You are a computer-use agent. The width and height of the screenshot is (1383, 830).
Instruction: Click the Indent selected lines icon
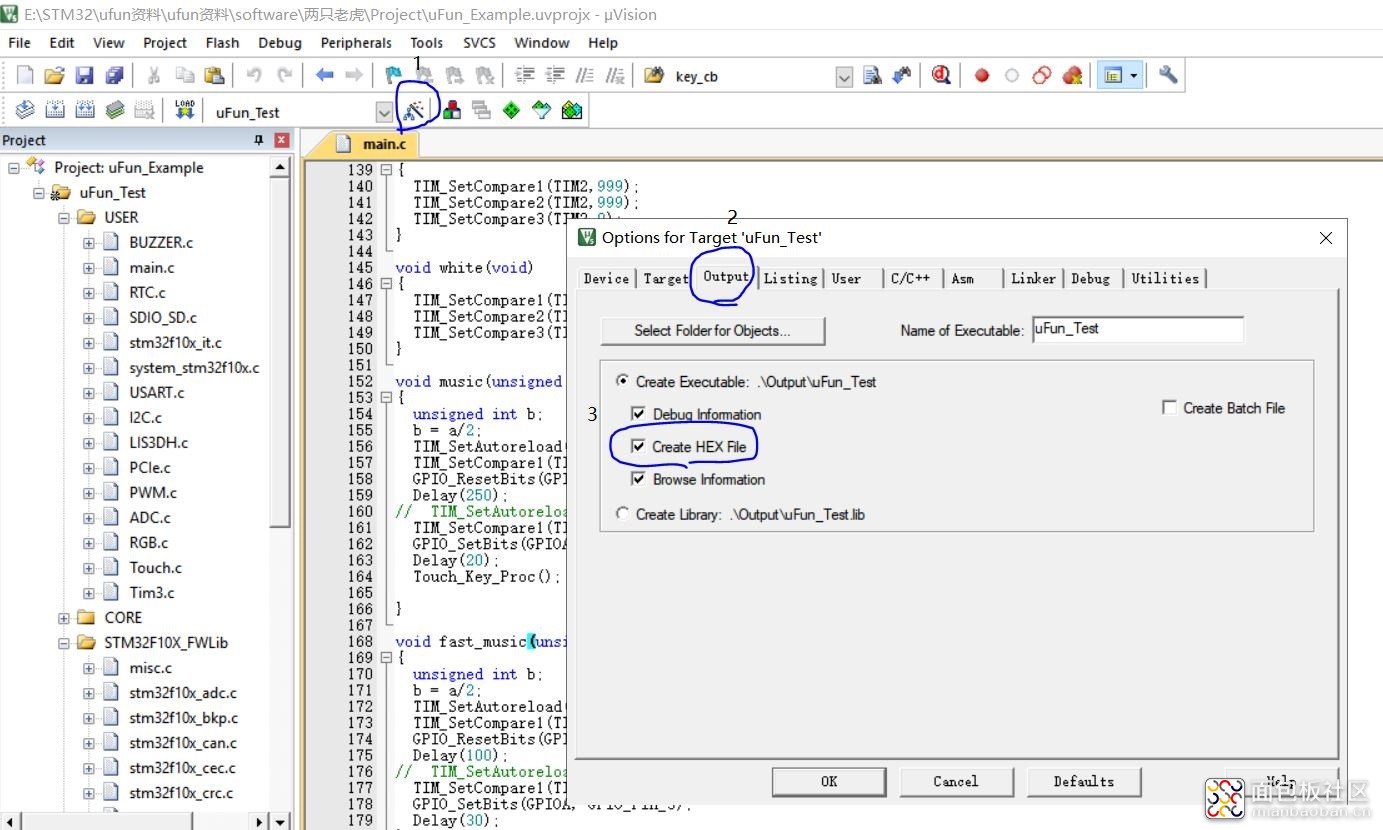[525, 76]
